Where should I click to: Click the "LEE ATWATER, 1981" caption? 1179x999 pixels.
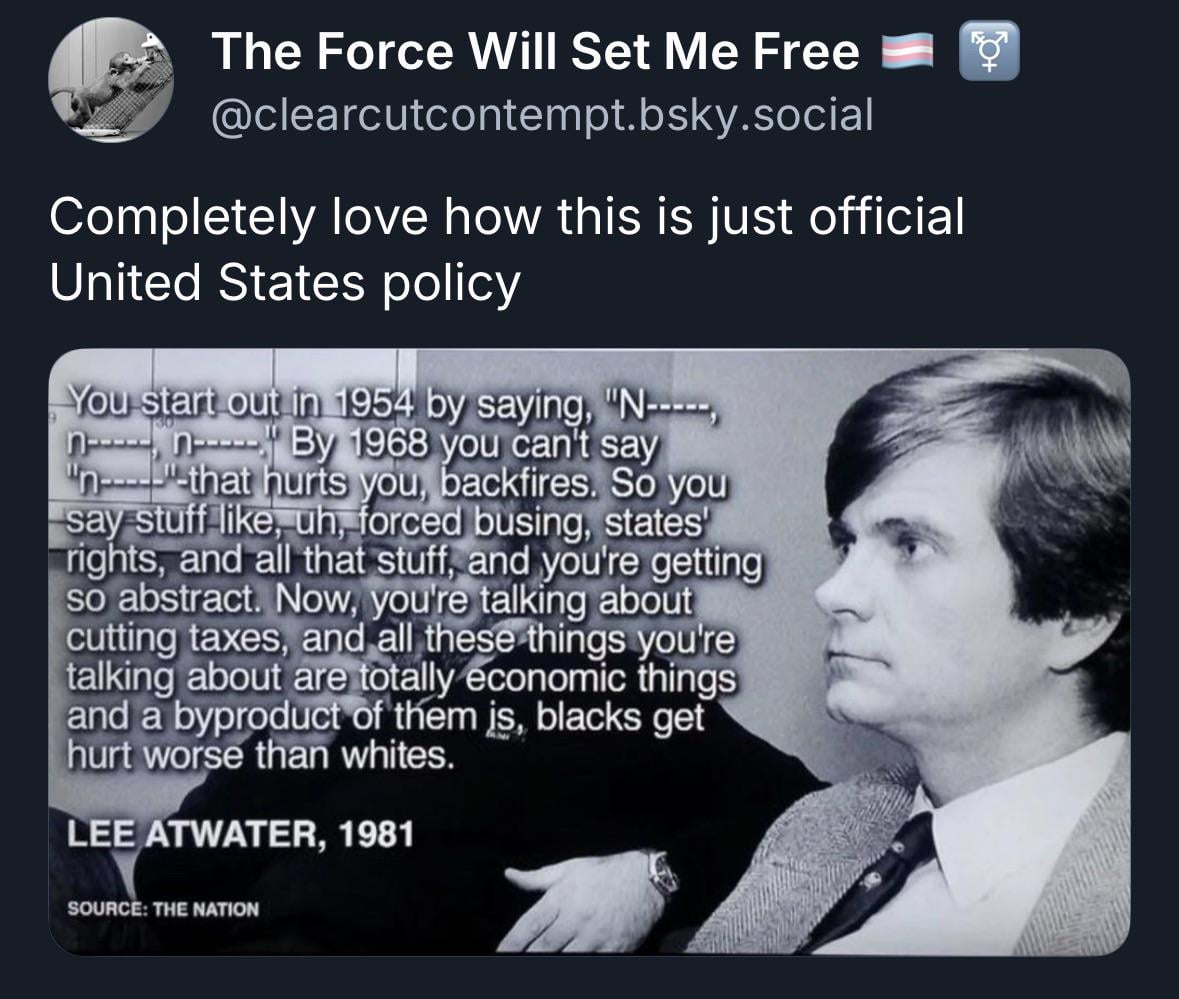click(239, 834)
